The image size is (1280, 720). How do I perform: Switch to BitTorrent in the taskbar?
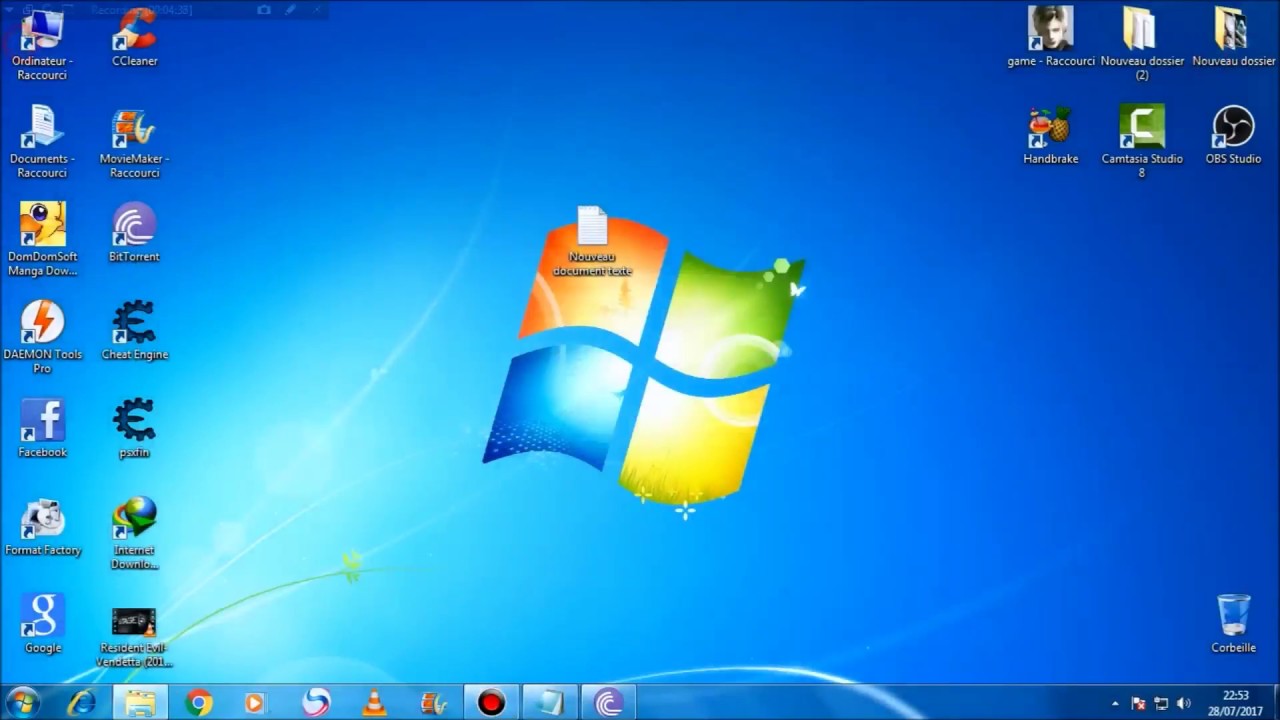click(608, 703)
